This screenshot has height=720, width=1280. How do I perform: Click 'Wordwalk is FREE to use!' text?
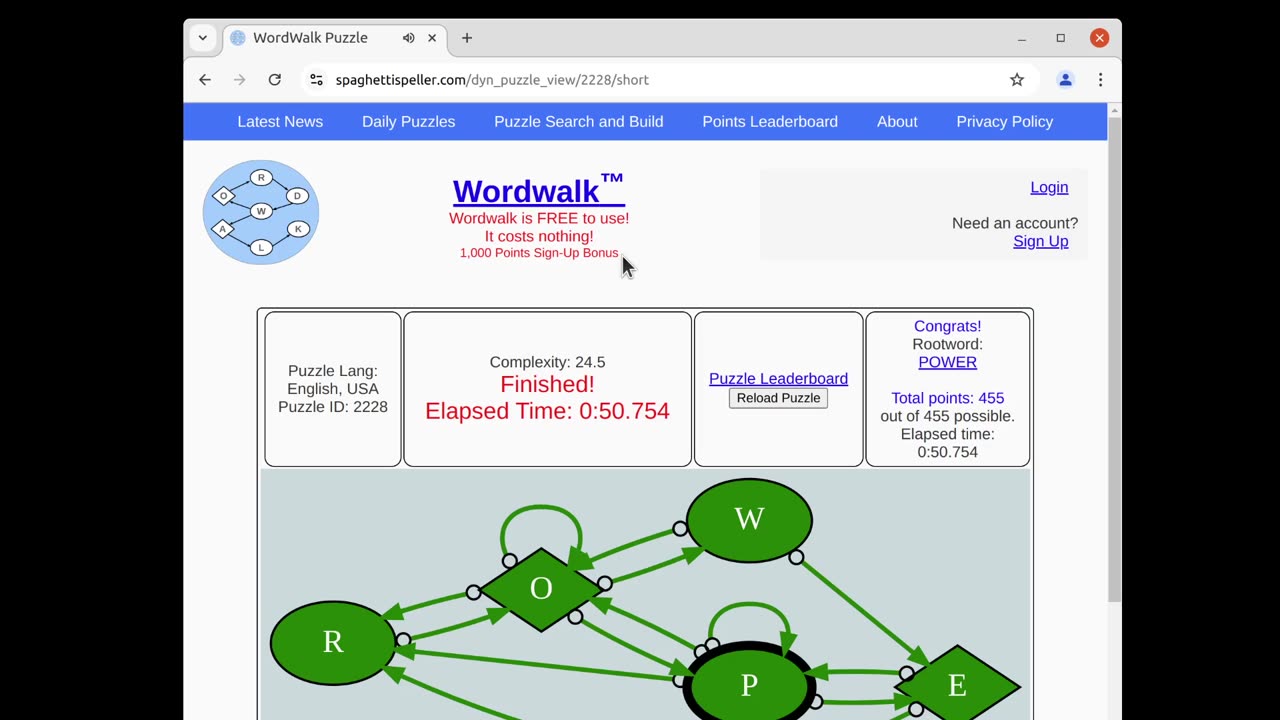pos(539,218)
